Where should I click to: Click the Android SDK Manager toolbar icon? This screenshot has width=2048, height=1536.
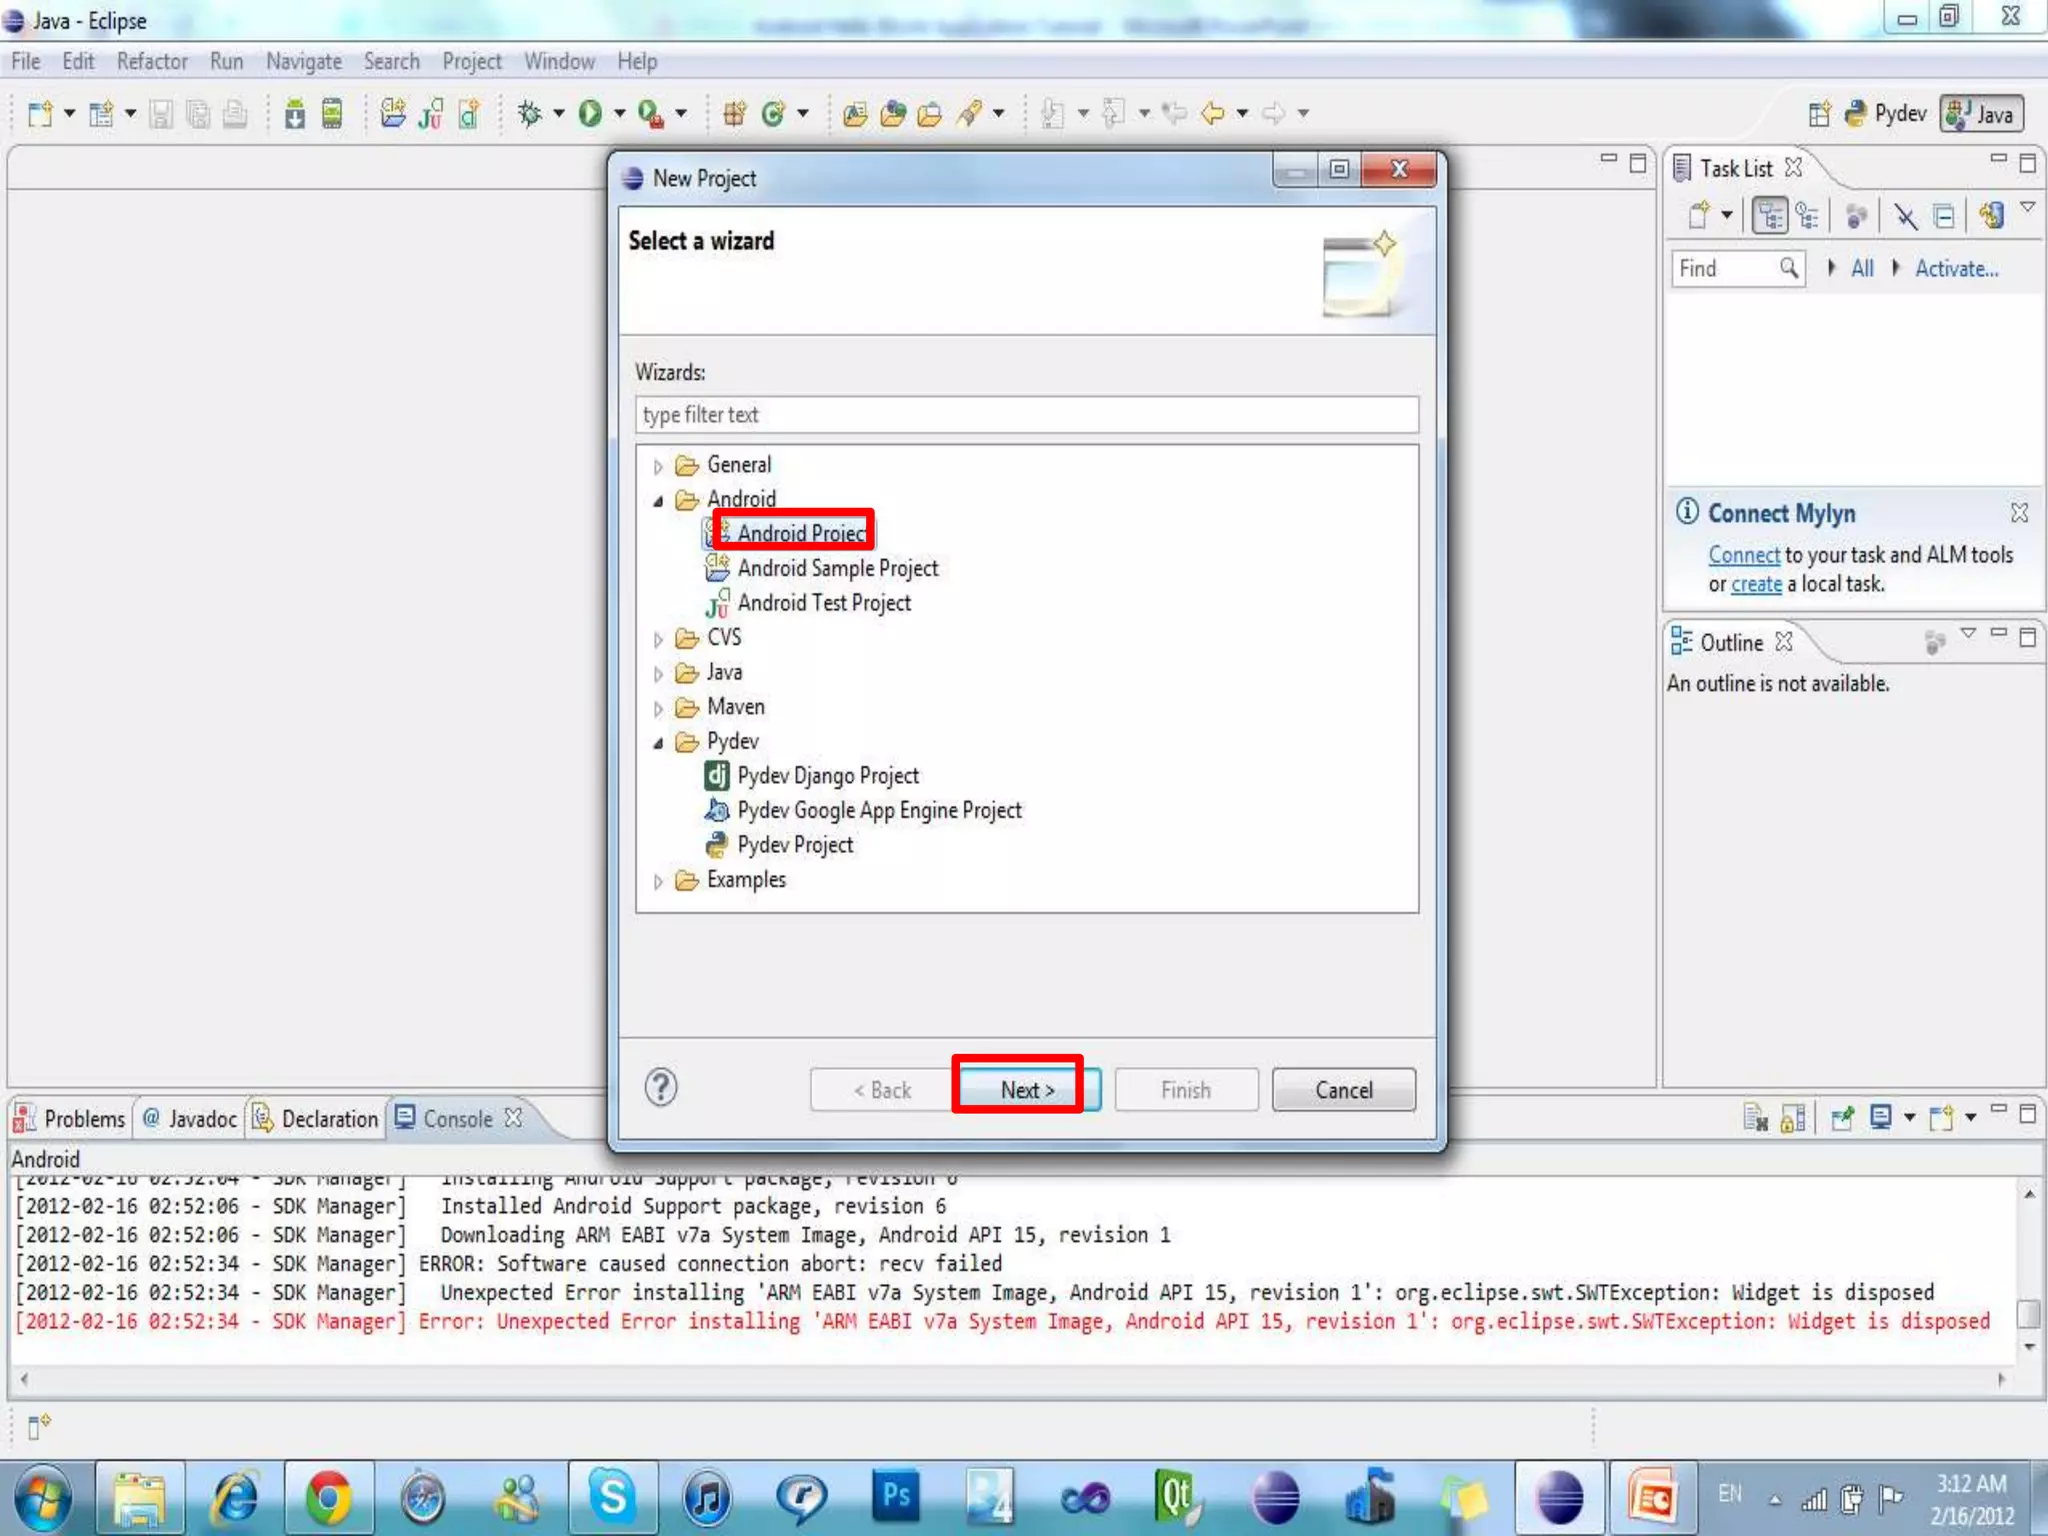pos(295,114)
